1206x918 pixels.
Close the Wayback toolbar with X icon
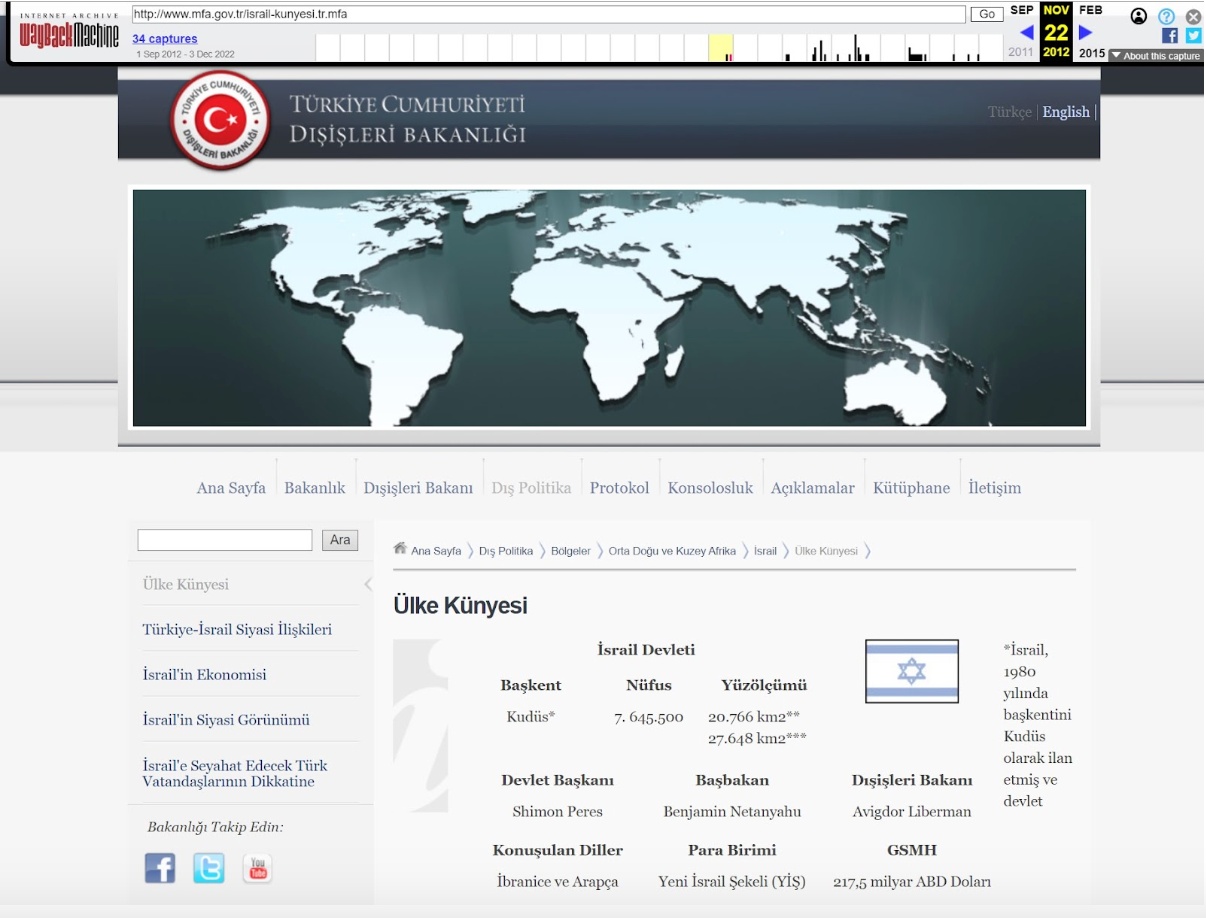point(1193,16)
